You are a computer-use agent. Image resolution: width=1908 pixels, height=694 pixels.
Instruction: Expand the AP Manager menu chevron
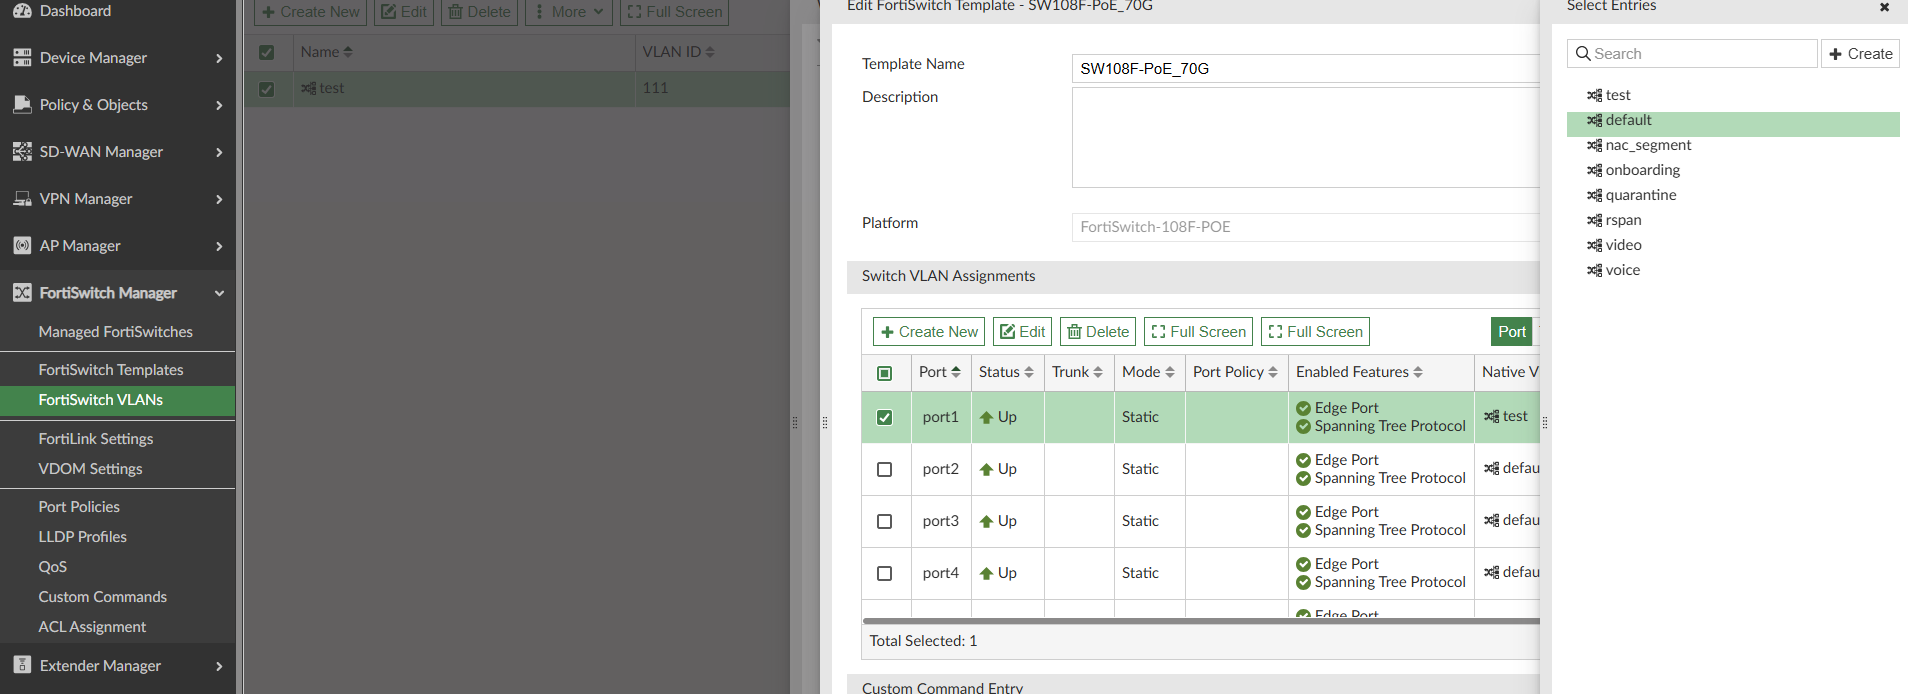tap(219, 246)
